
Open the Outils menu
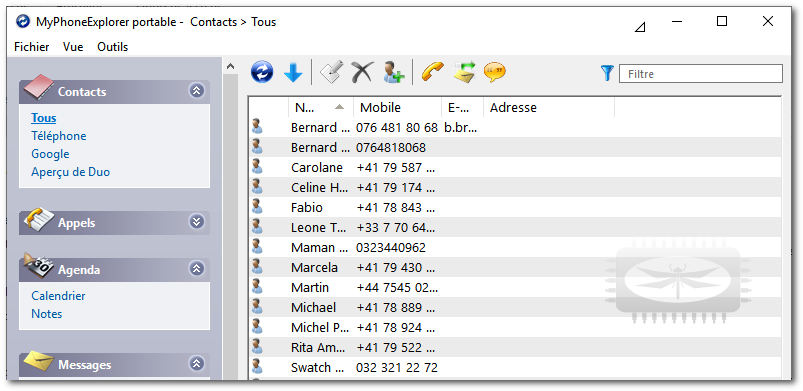[113, 47]
